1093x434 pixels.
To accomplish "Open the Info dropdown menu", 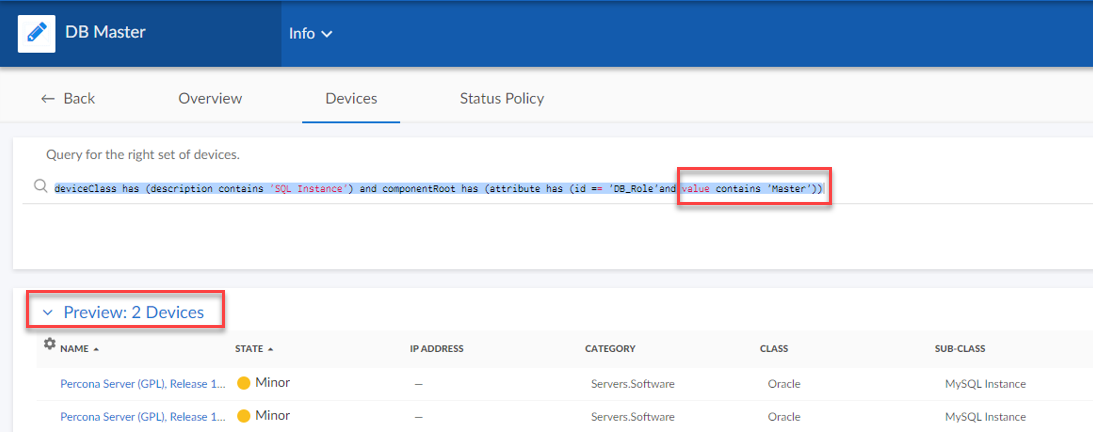I will [x=310, y=34].
